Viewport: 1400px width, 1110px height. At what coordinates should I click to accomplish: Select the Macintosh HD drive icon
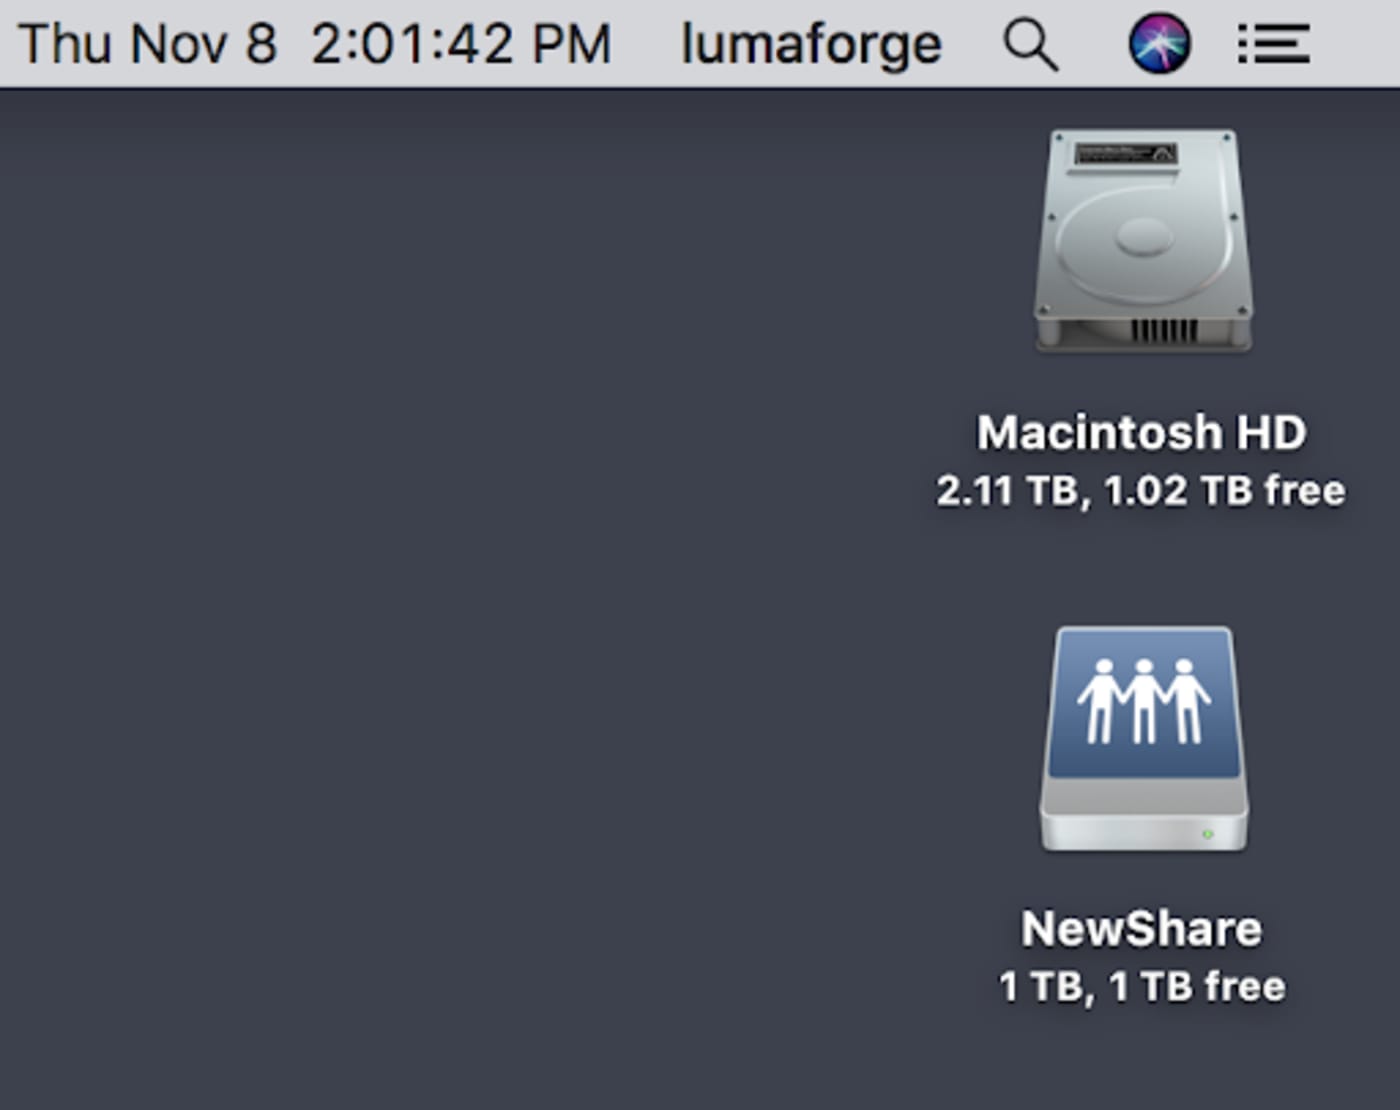[1143, 241]
